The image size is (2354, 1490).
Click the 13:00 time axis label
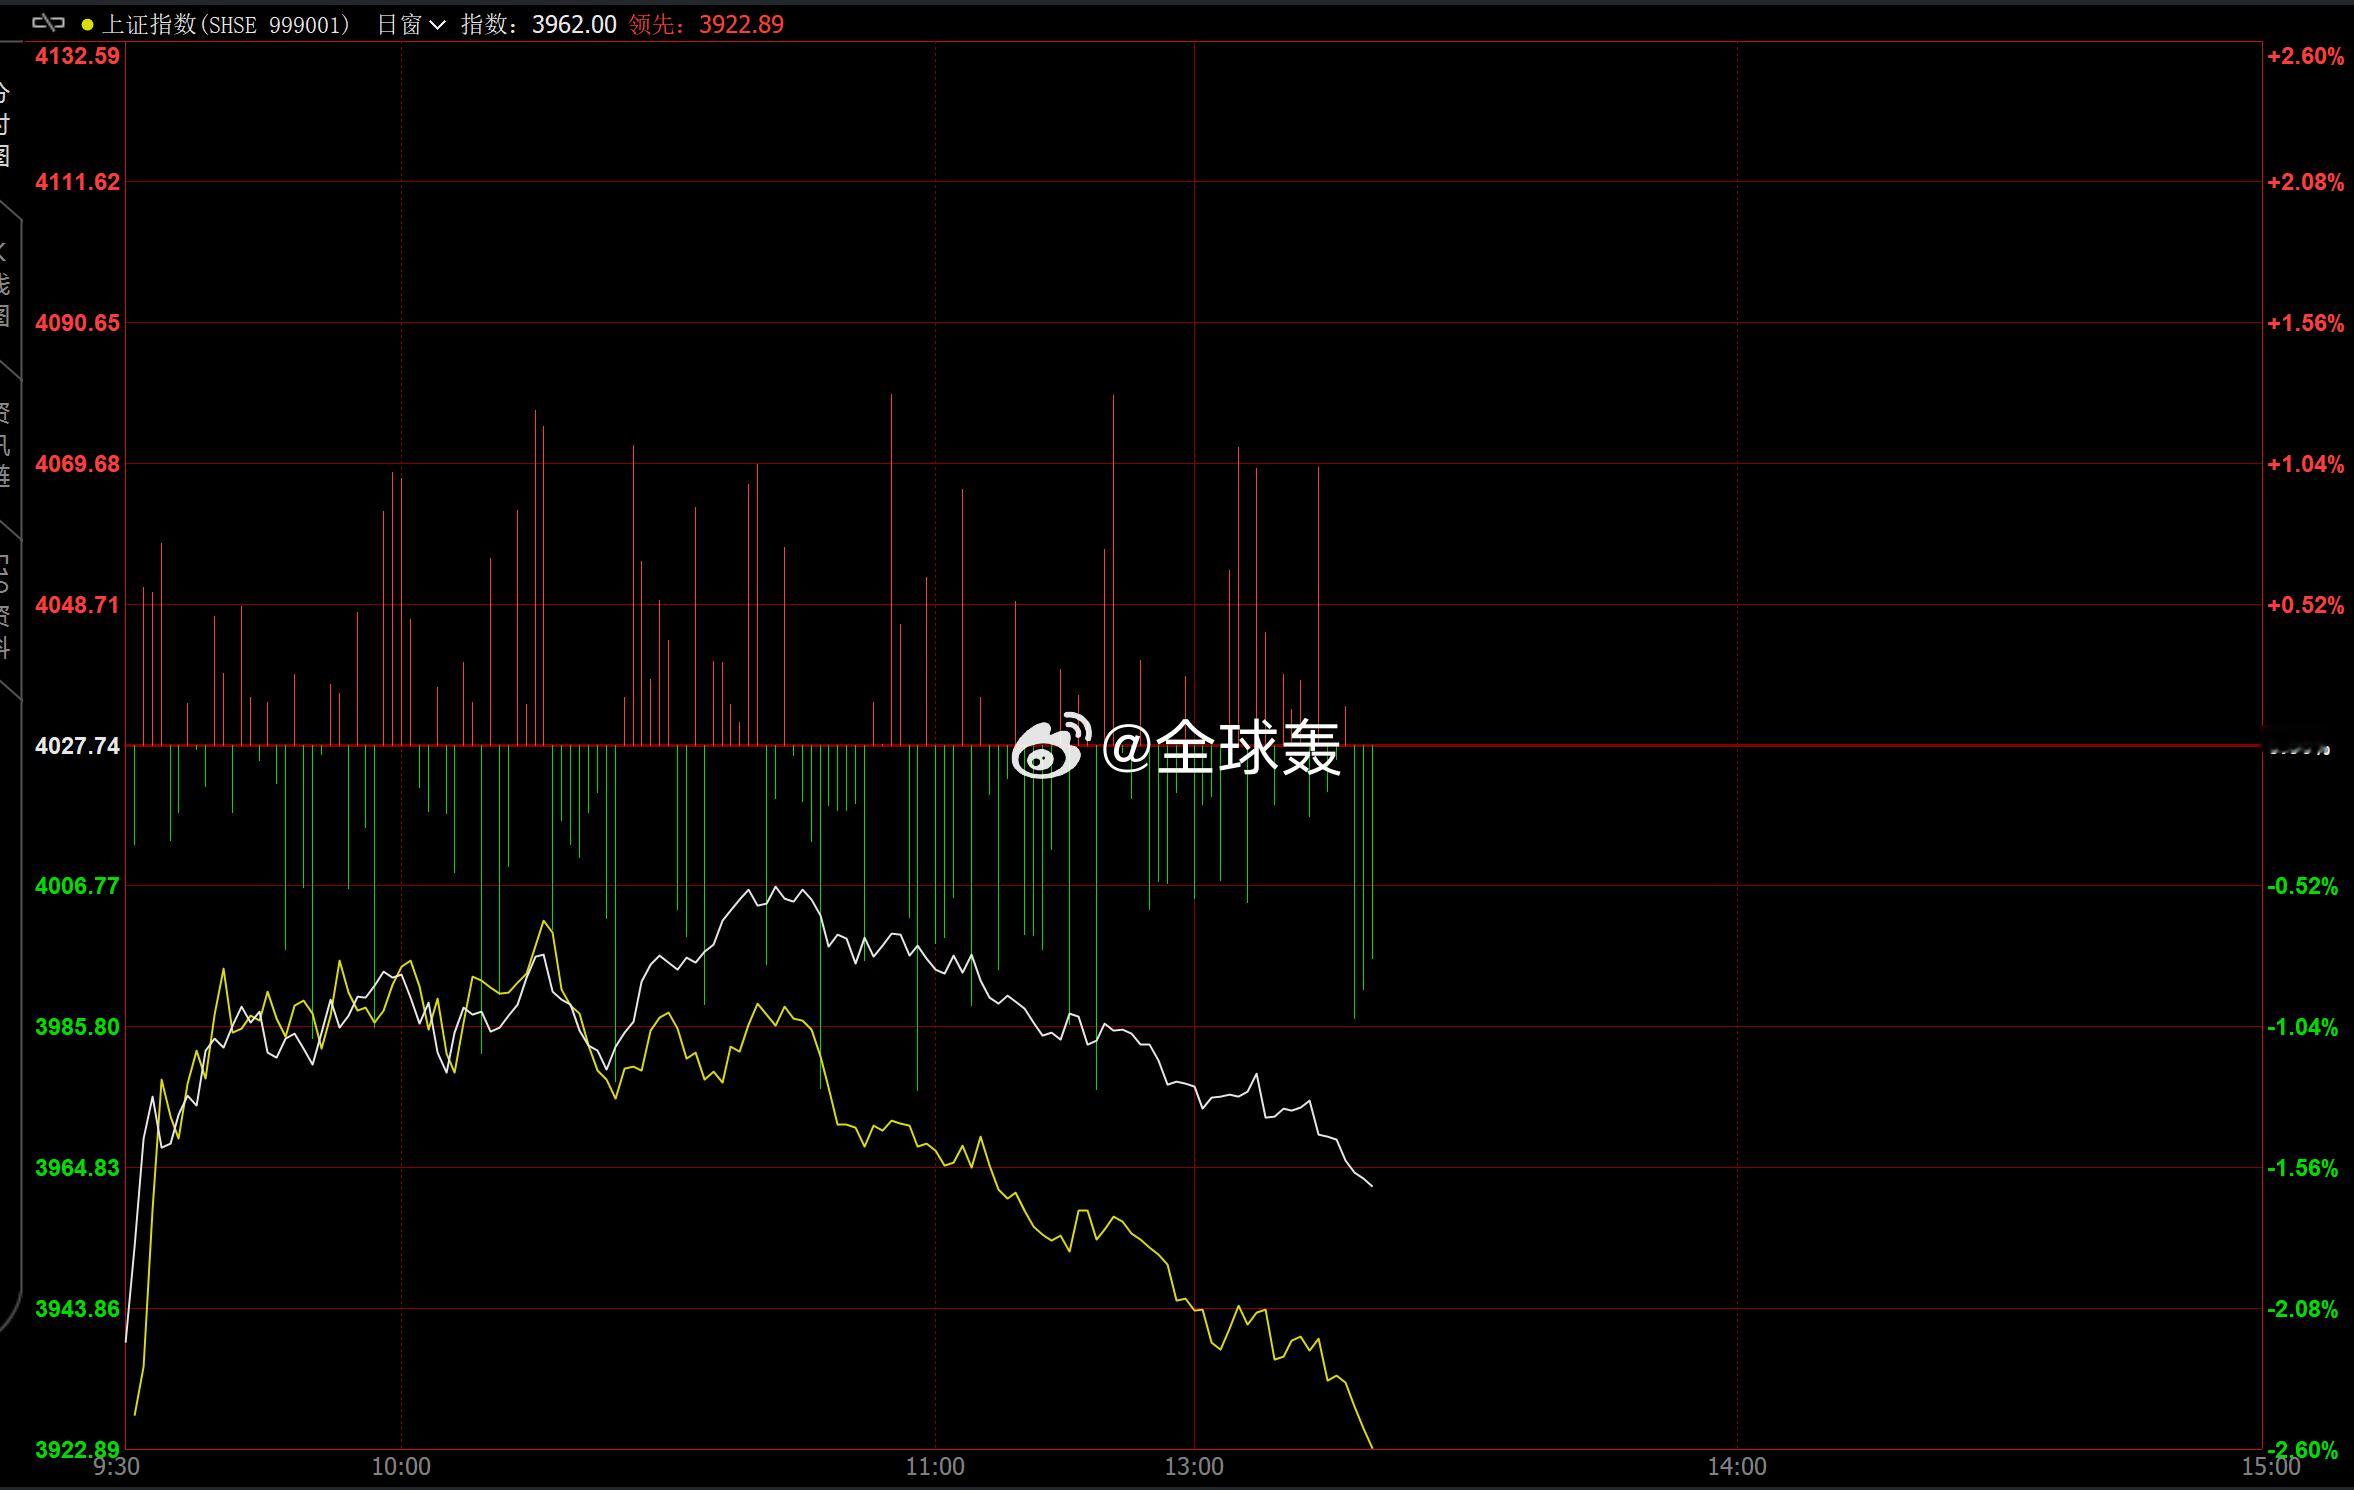point(1194,1467)
